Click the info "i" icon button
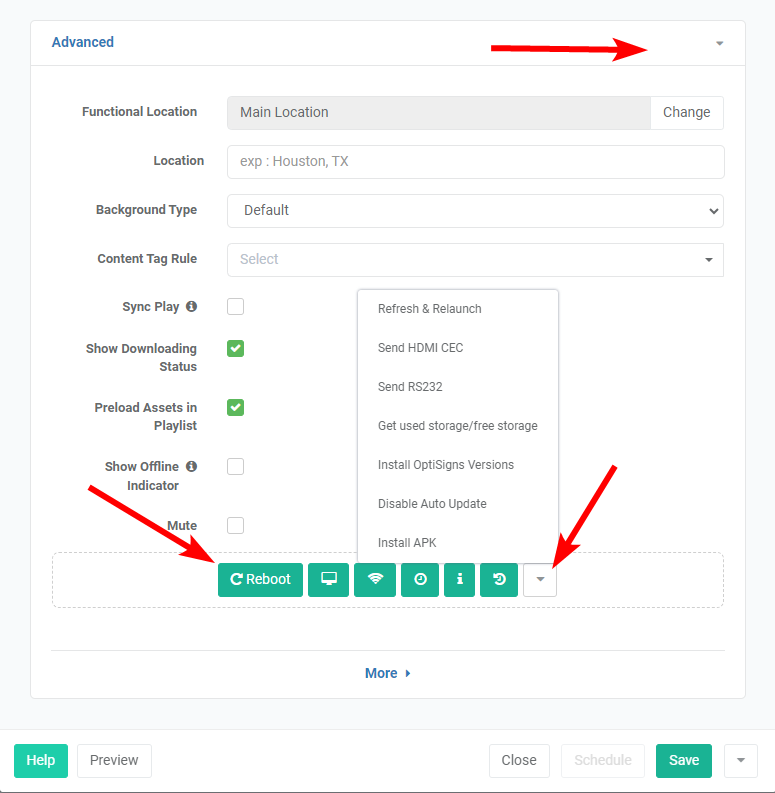The width and height of the screenshot is (775, 793). 459,580
